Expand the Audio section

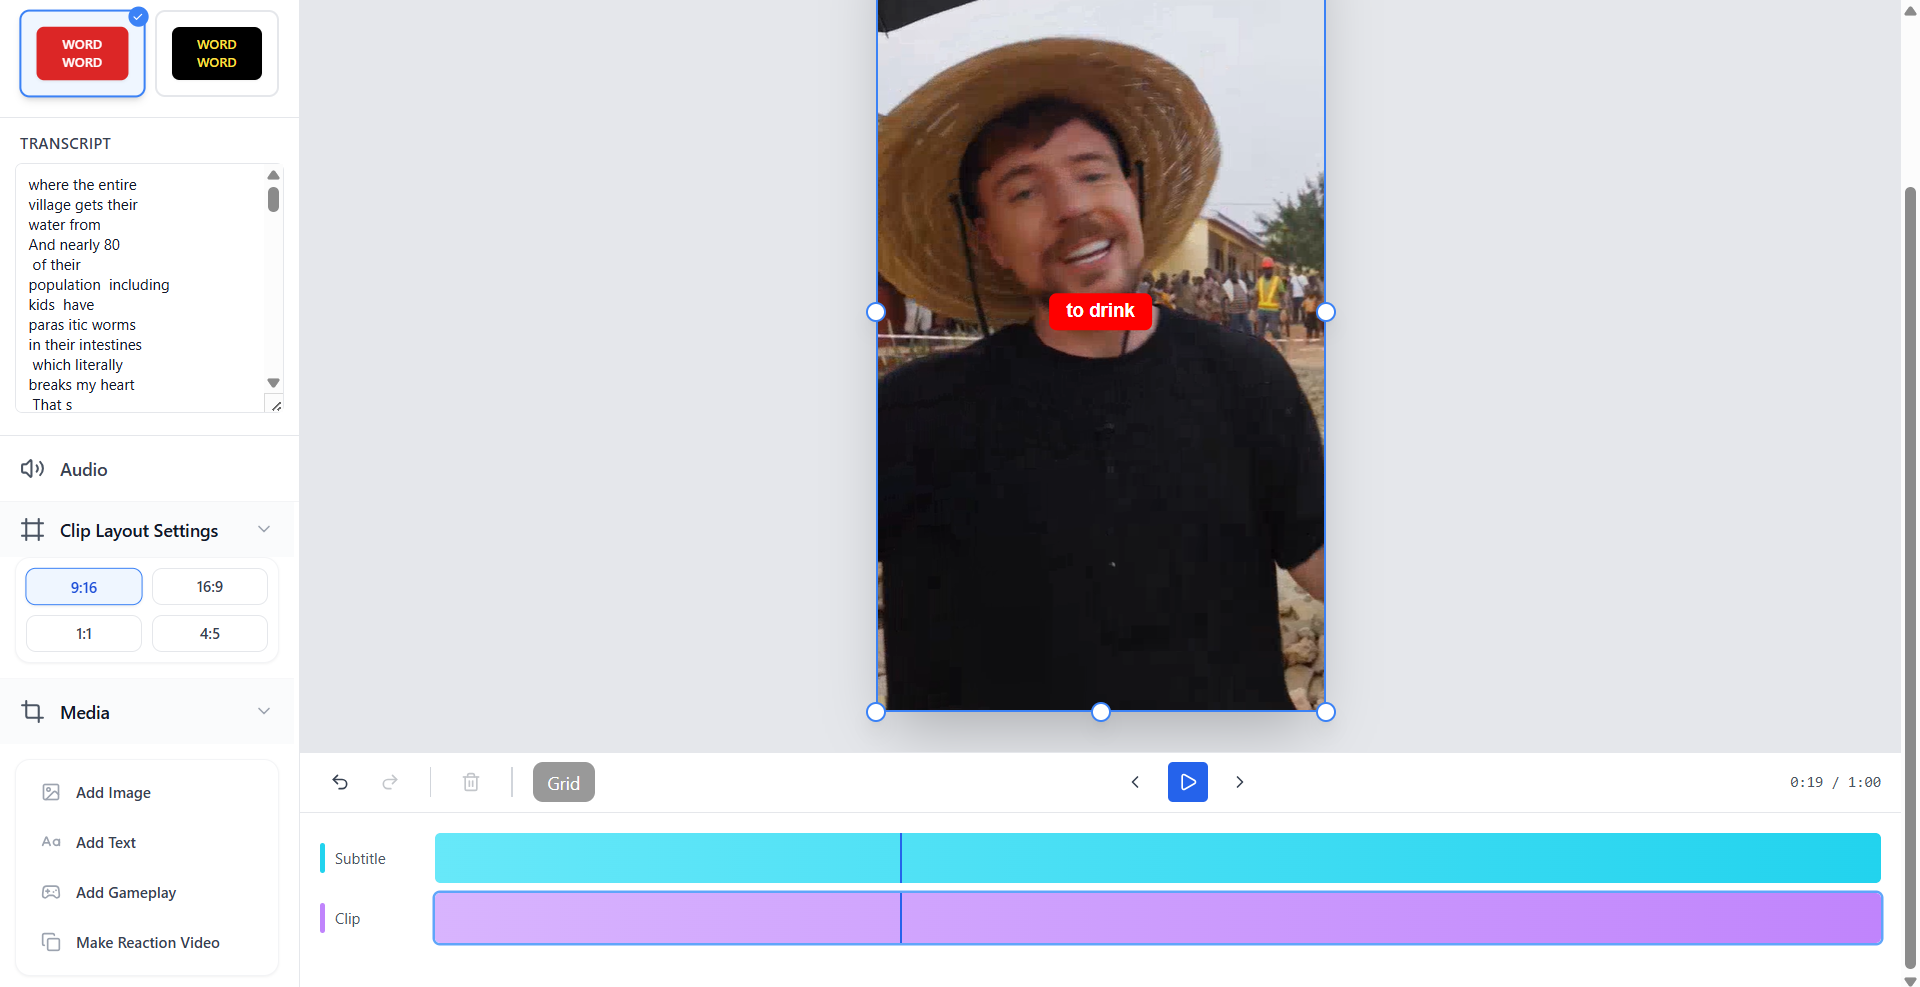click(x=83, y=468)
